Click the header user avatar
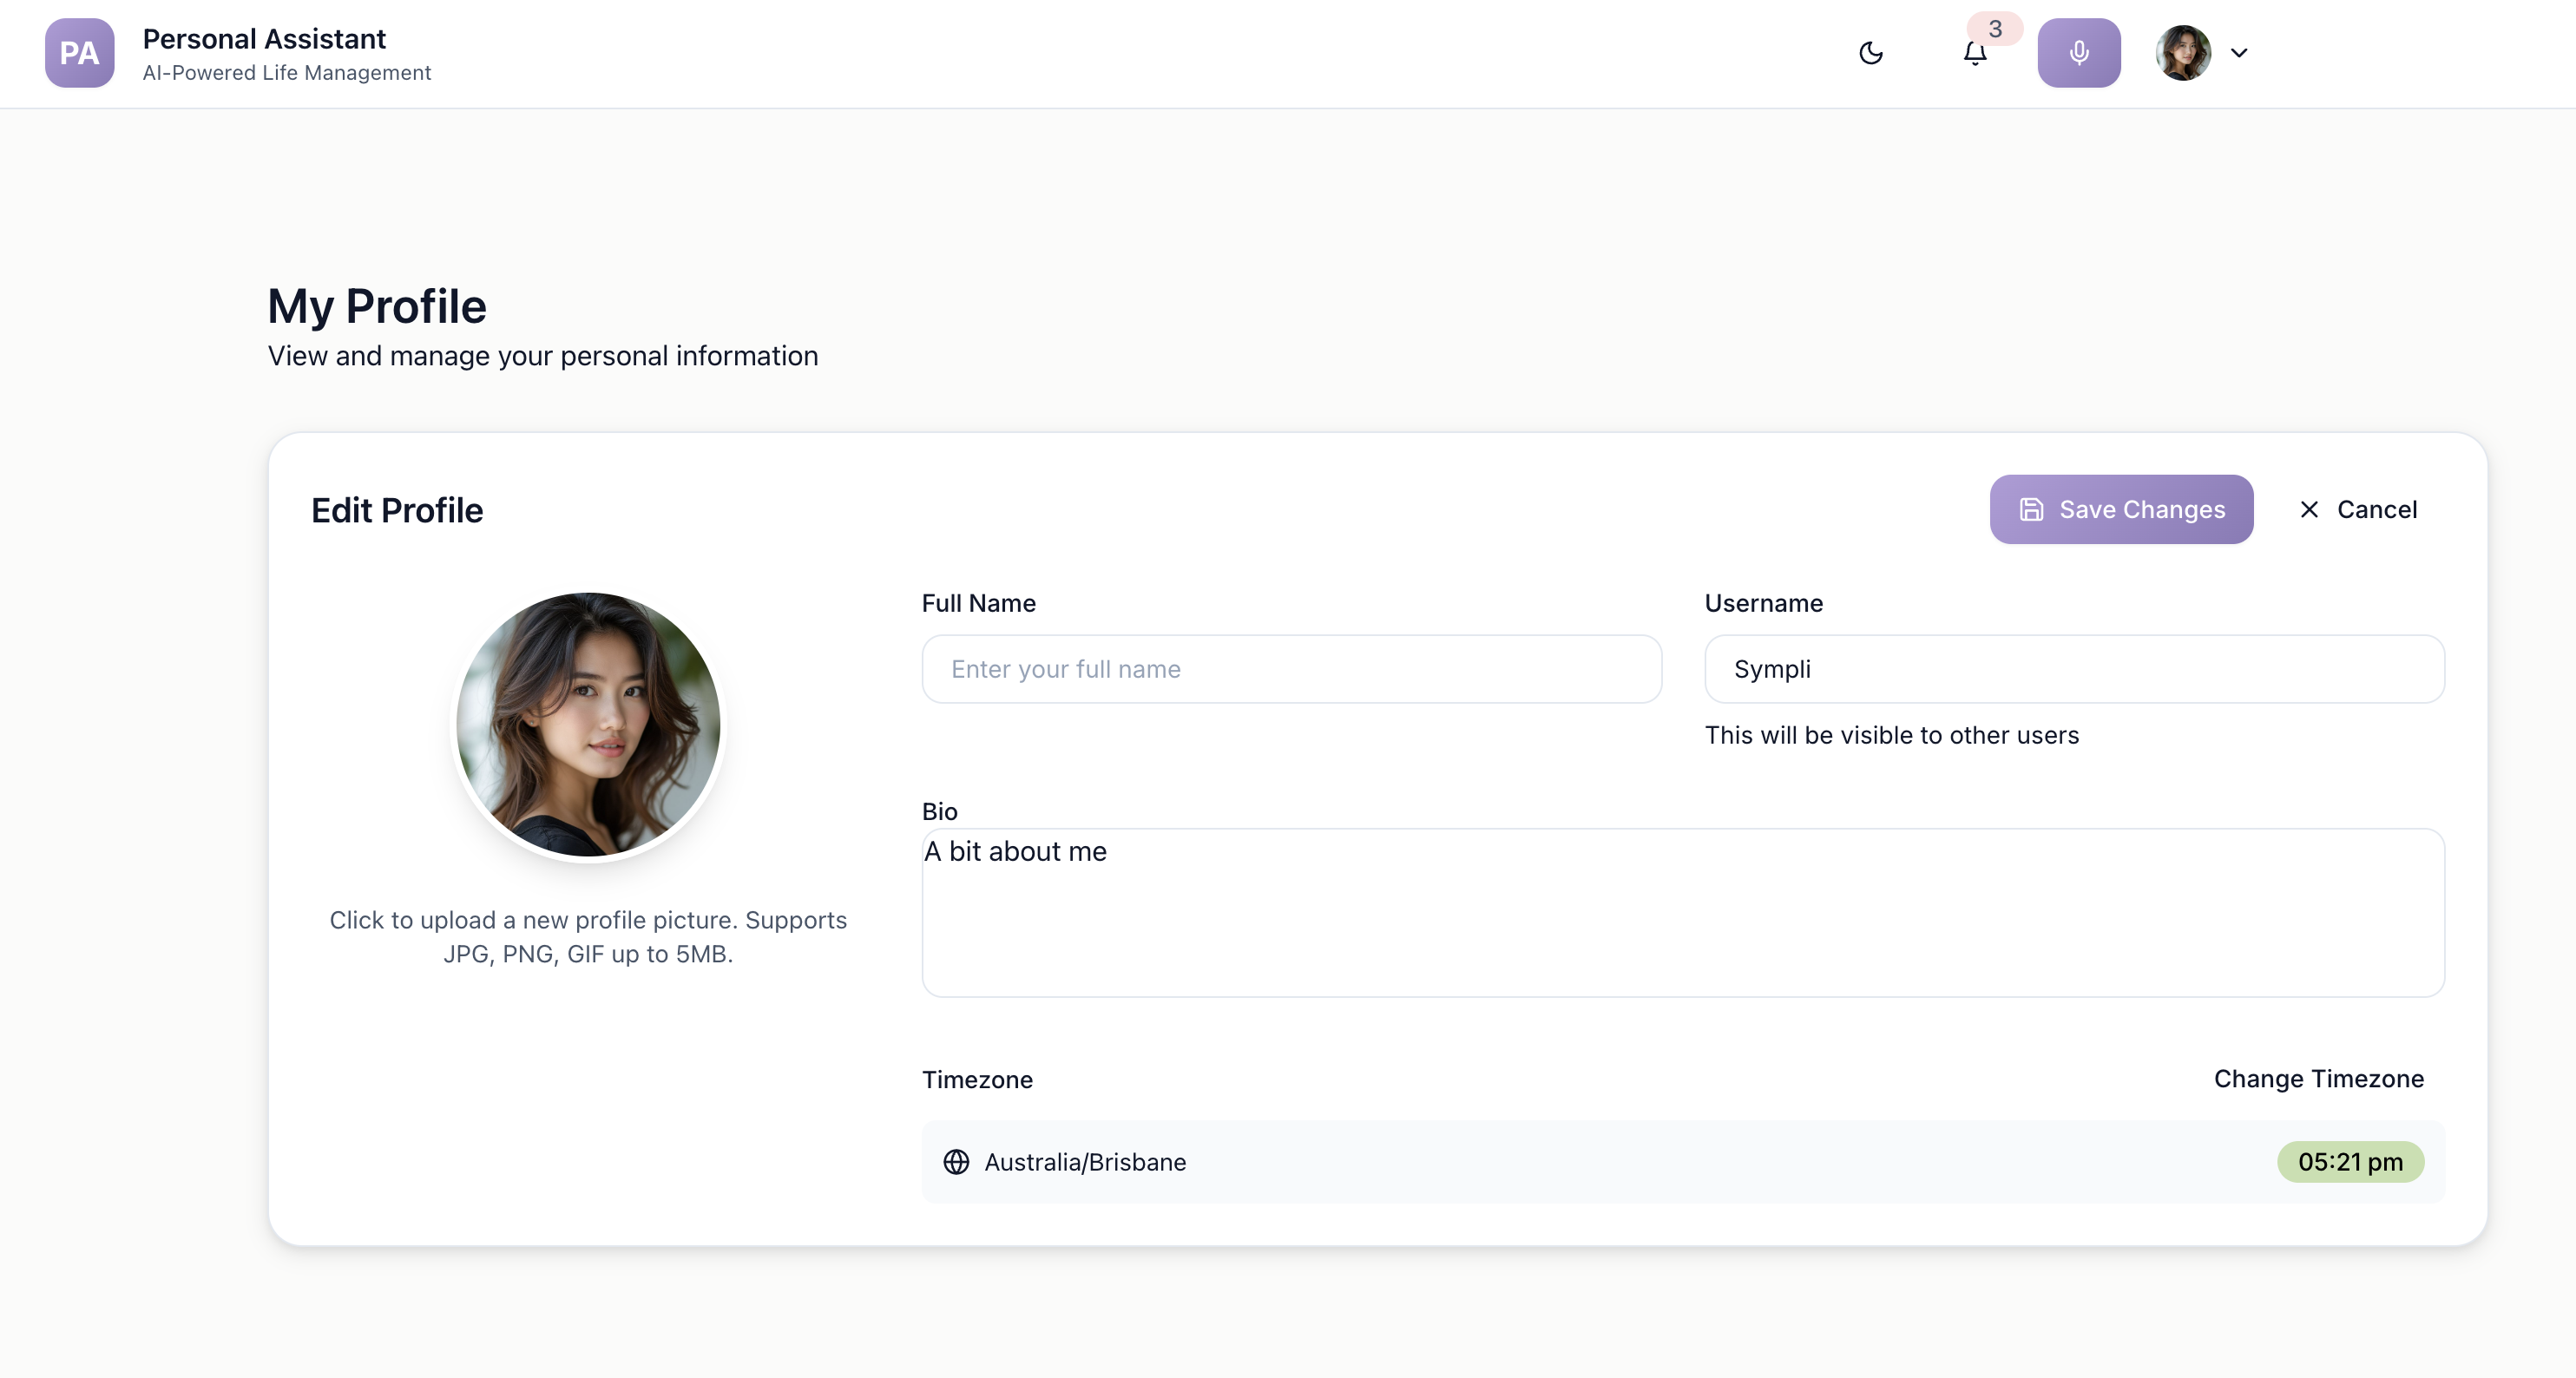 click(x=2183, y=53)
